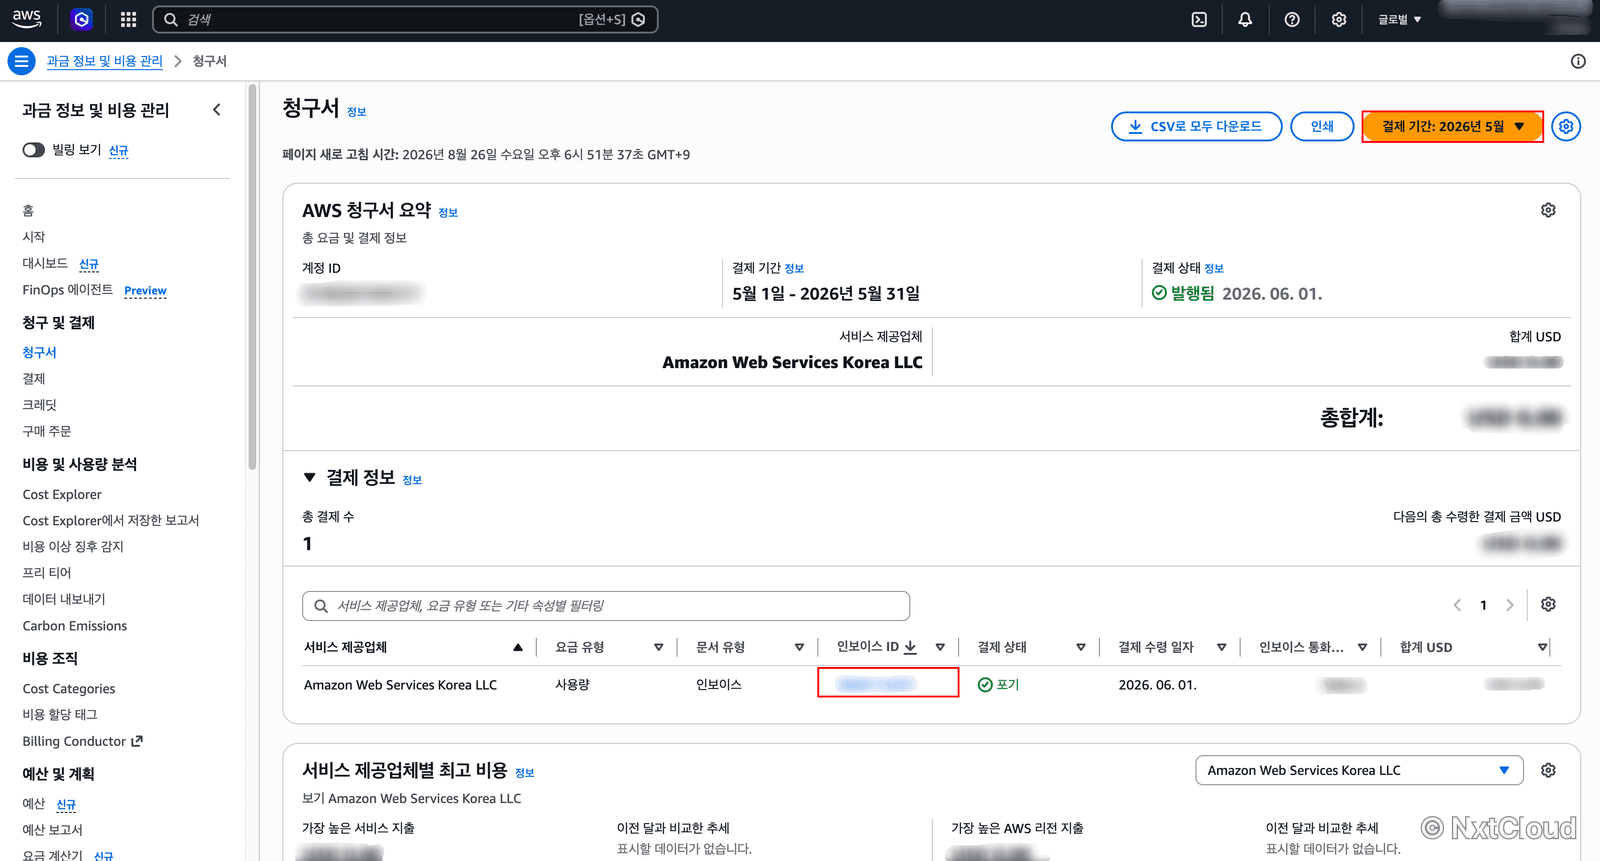The height and width of the screenshot is (861, 1600).
Task: Open 결제 in side navigation
Action: click(x=34, y=378)
